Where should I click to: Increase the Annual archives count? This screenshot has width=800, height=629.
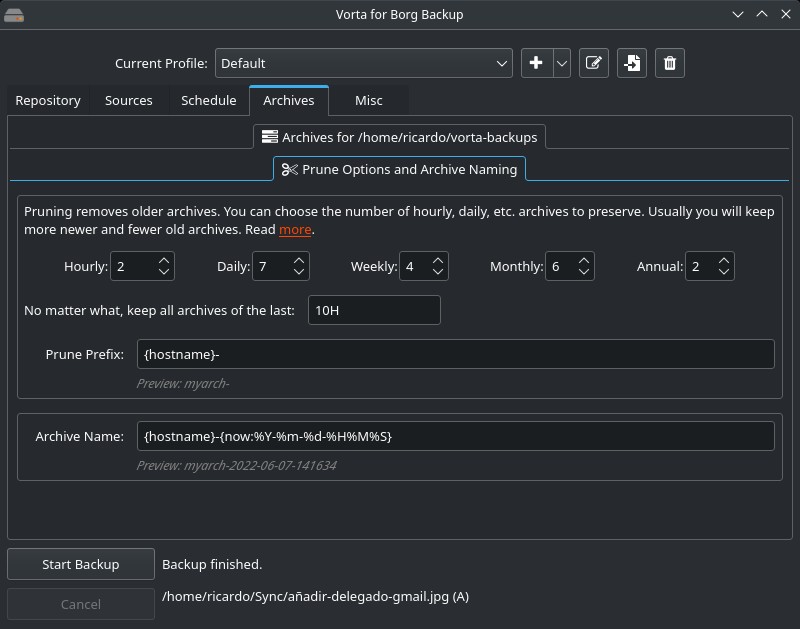pos(724,260)
